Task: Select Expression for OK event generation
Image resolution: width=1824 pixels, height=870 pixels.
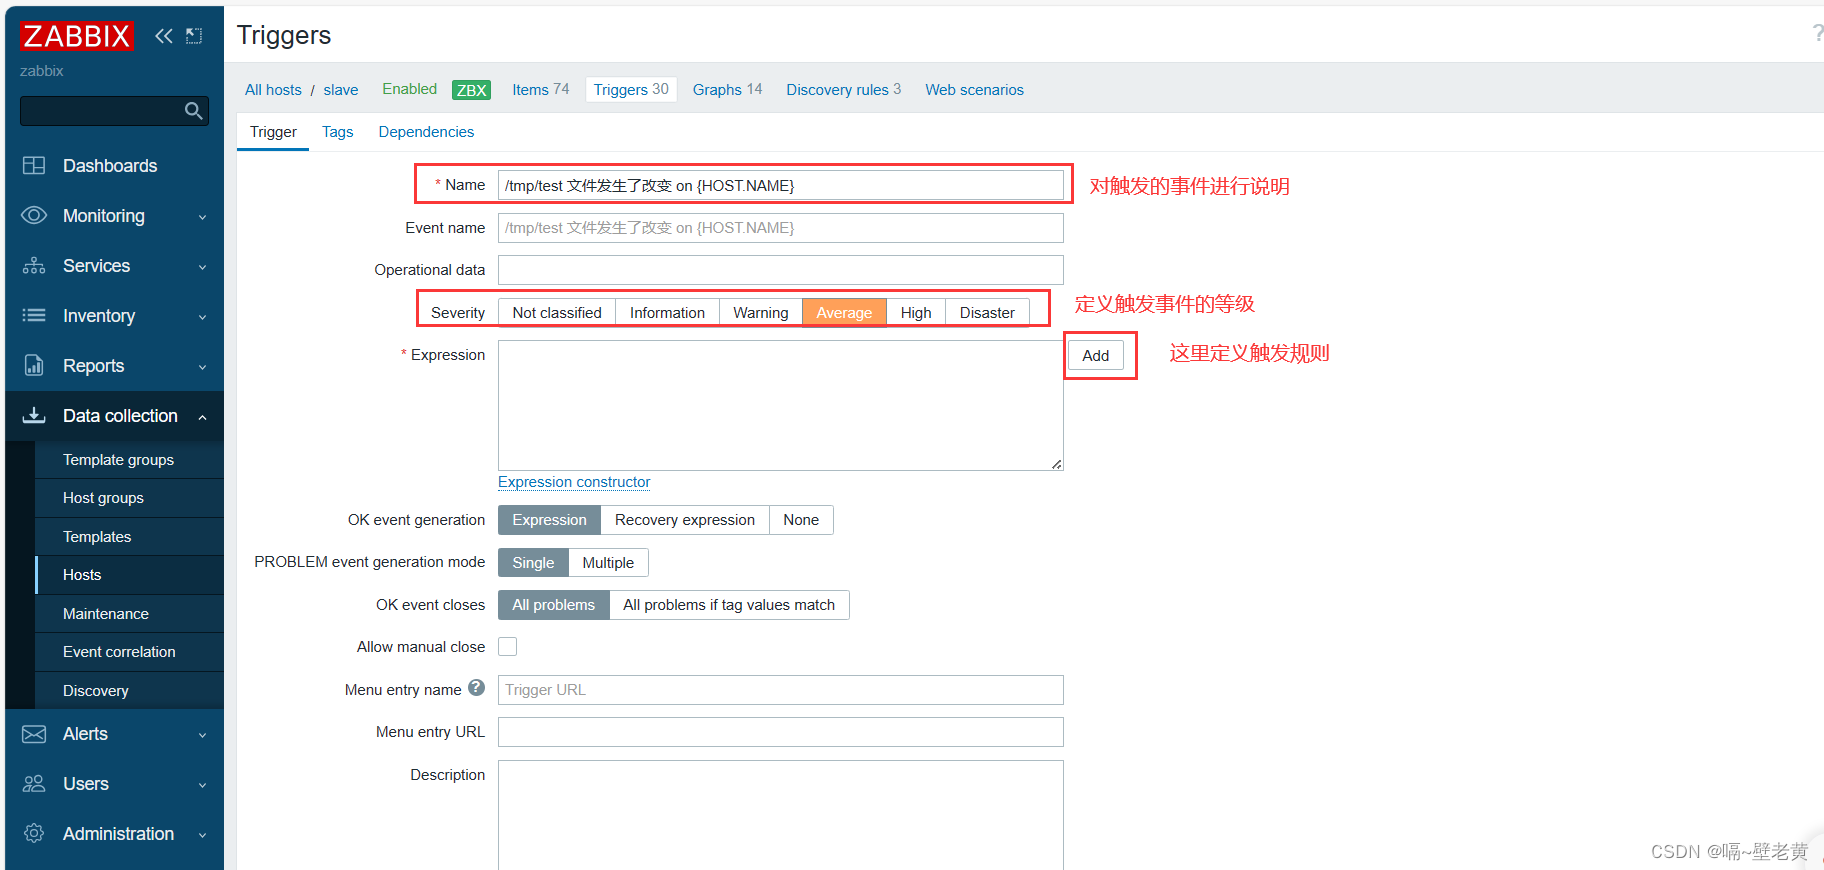Action: pyautogui.click(x=549, y=520)
